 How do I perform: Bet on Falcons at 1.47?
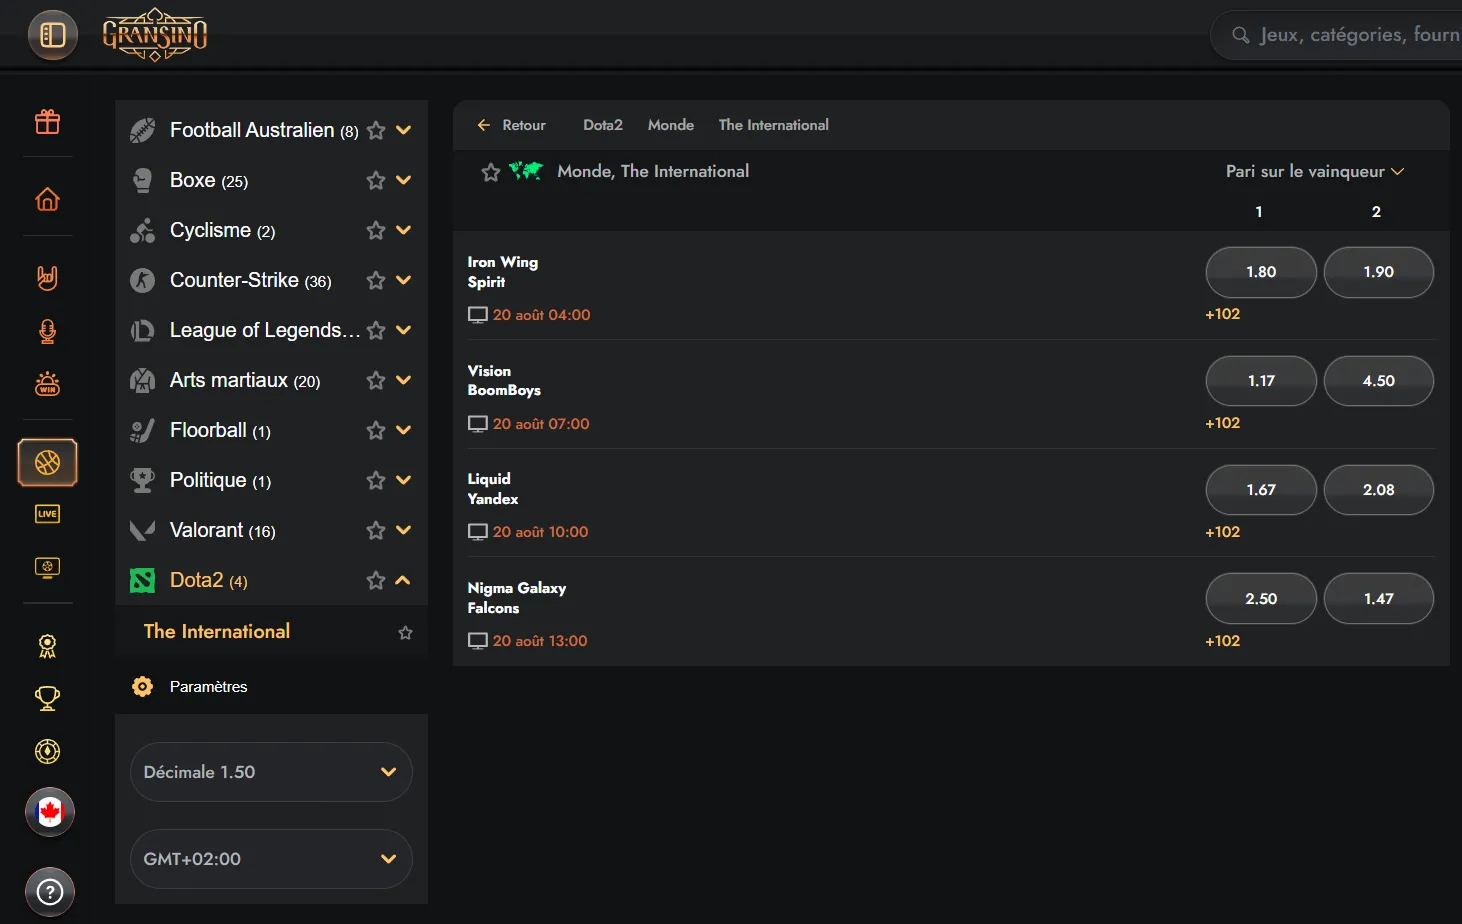tap(1379, 599)
